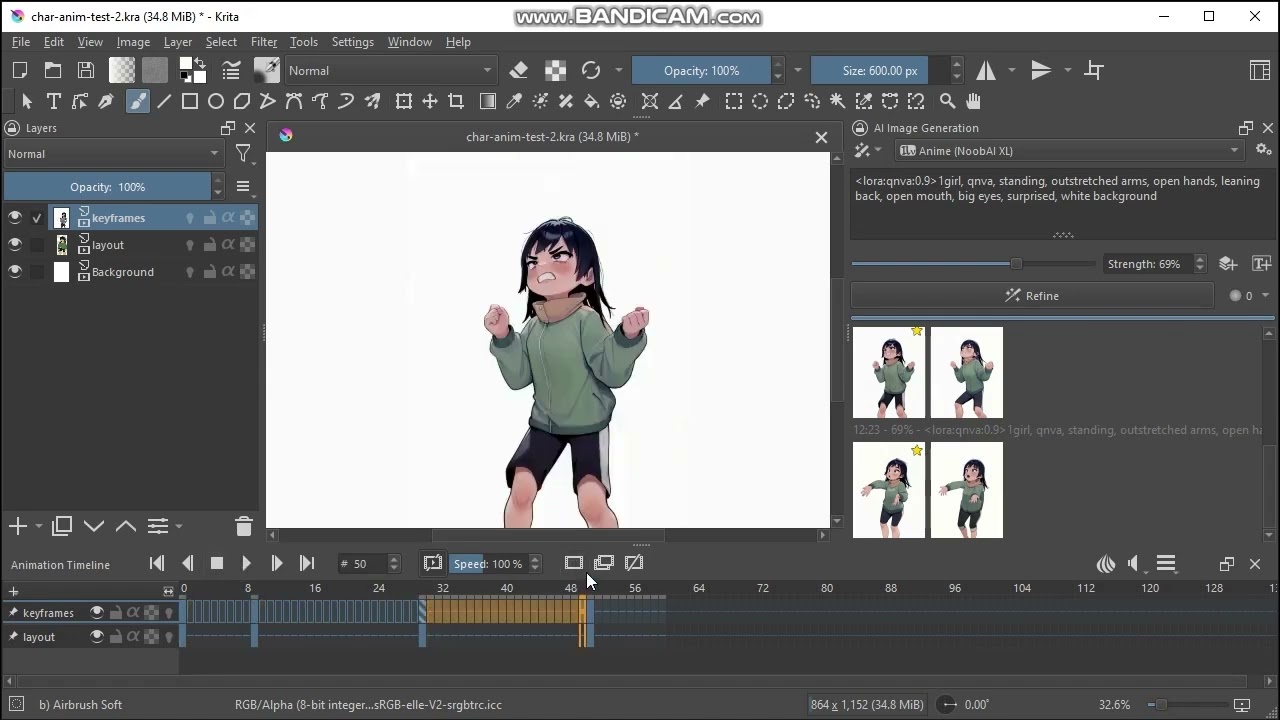Add a new layer with plus

(x=17, y=526)
